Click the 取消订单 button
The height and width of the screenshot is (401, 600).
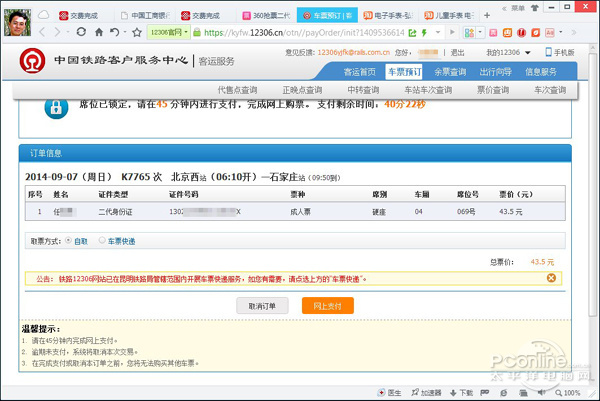(262, 306)
